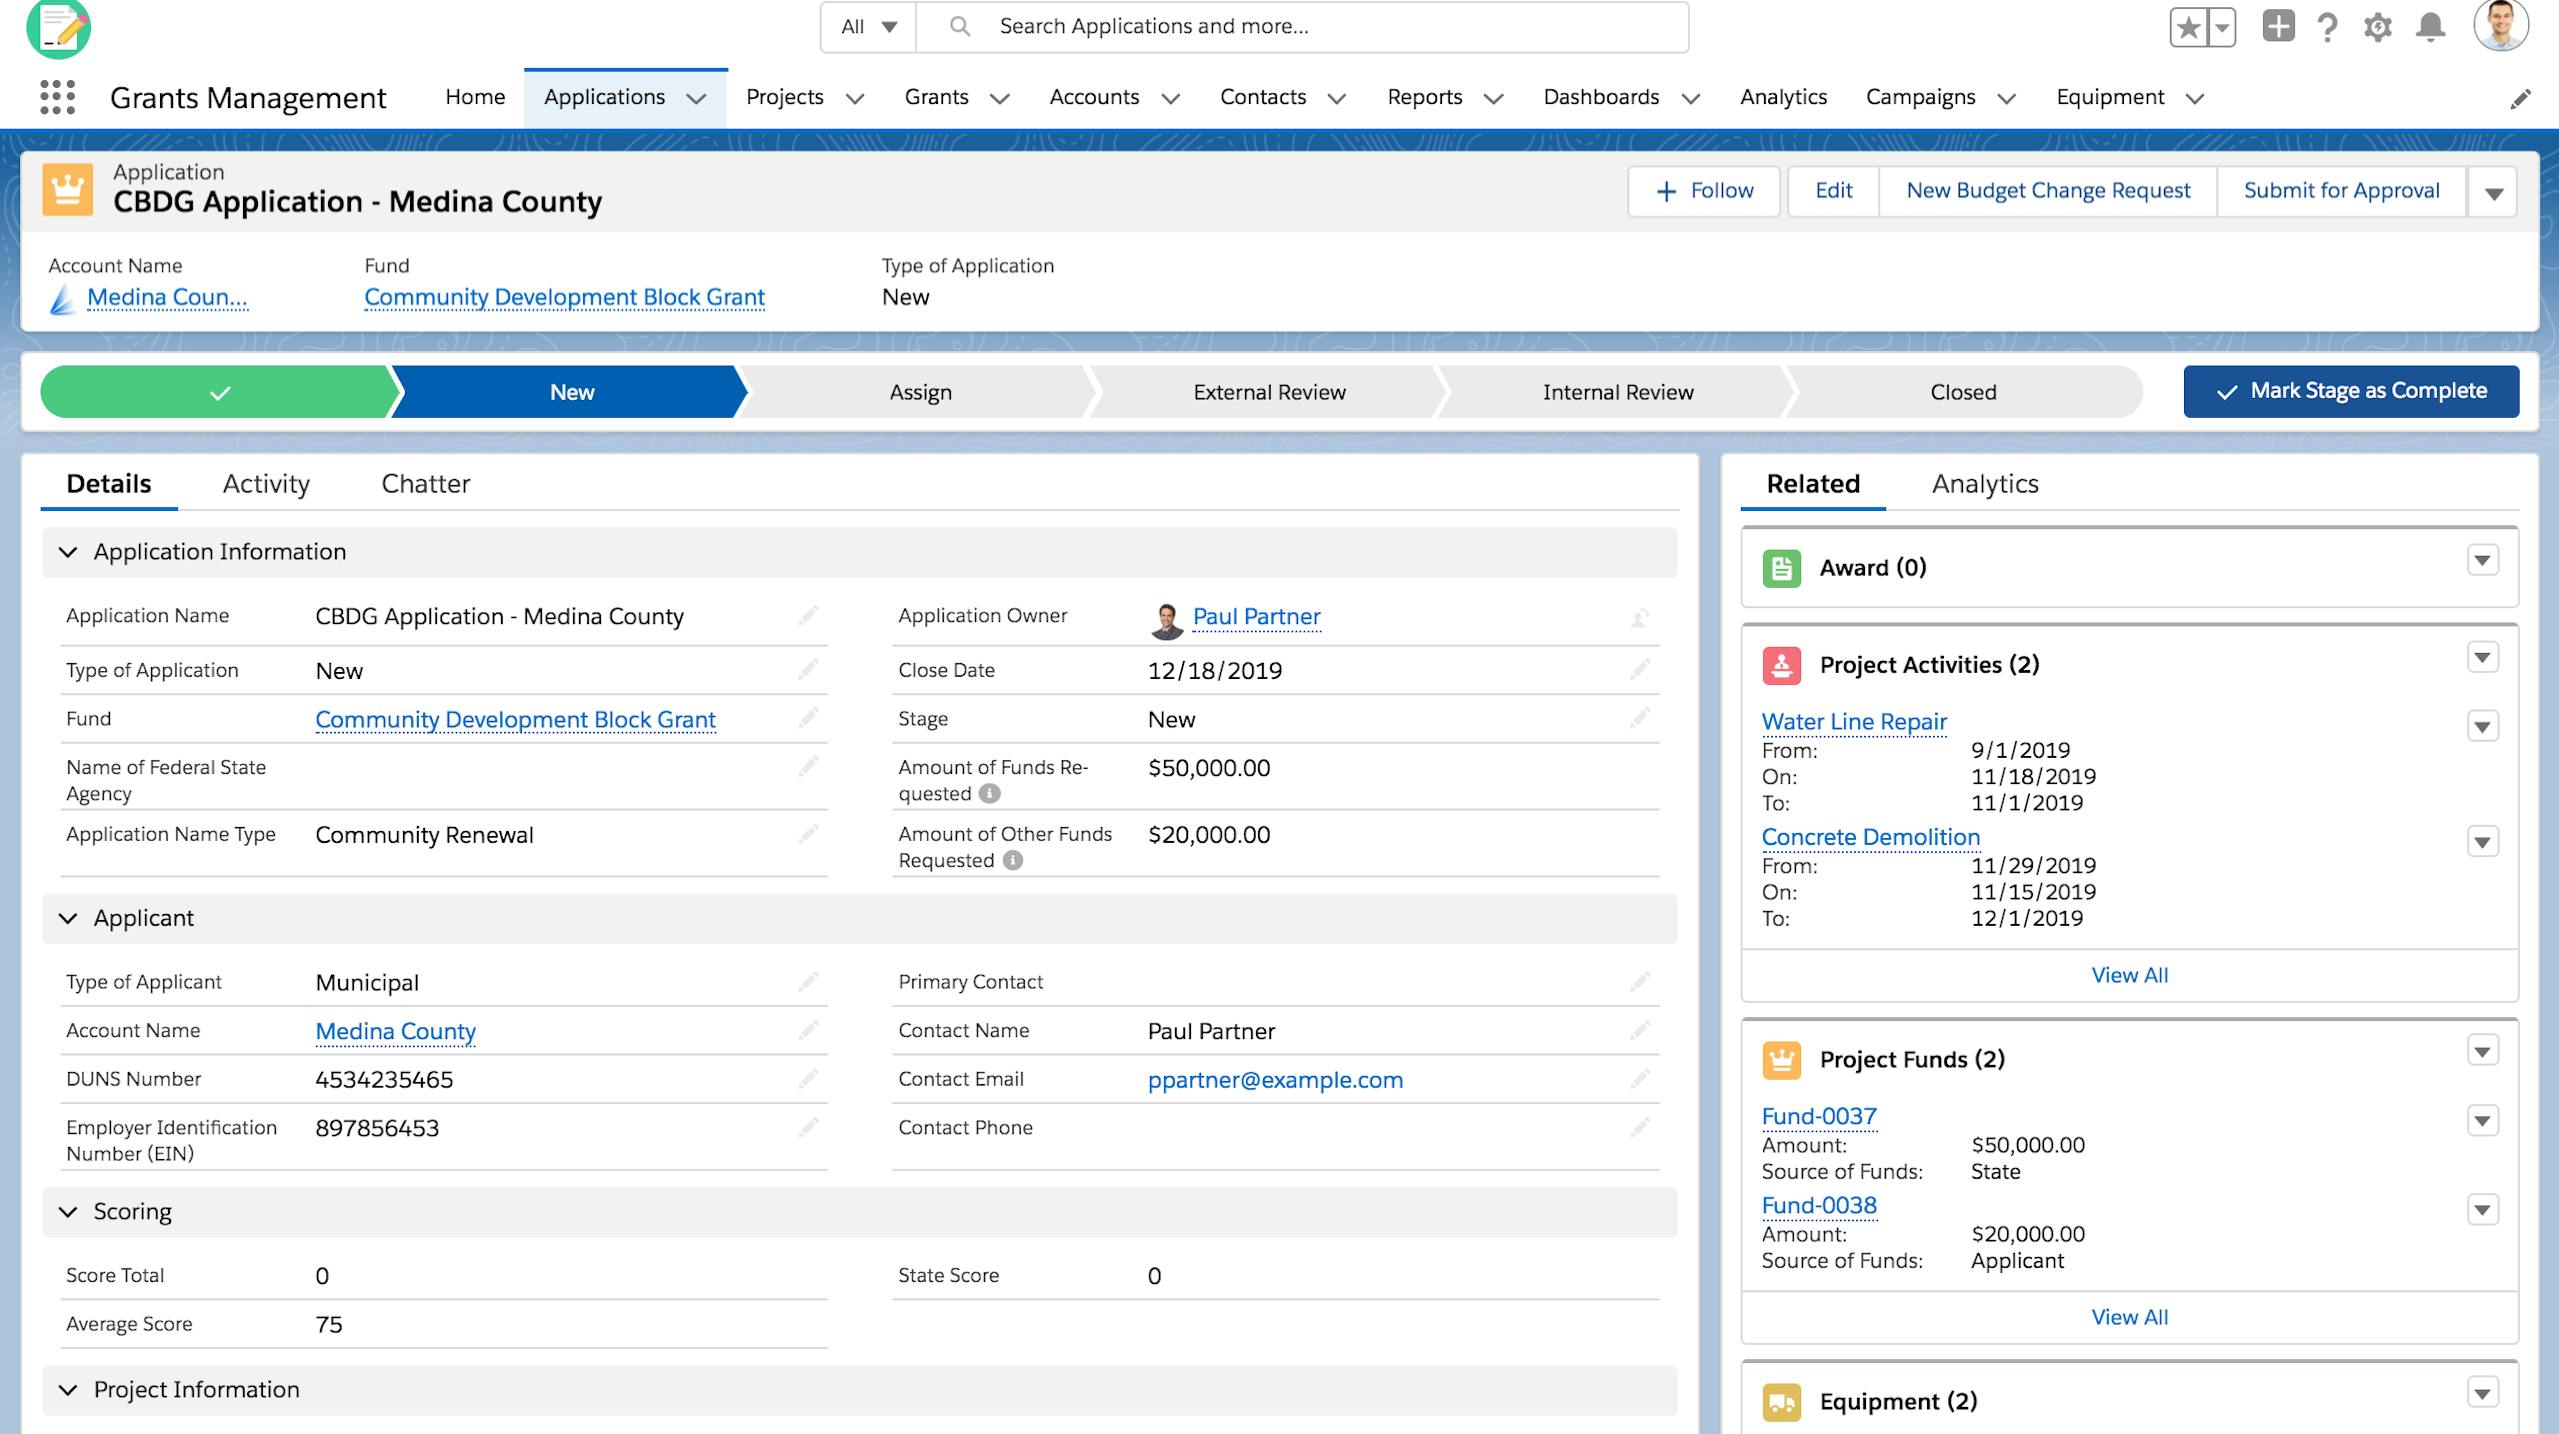Select the Assign stage on the progress path
Viewport: 2559px width, 1434px height.
pyautogui.click(x=918, y=391)
